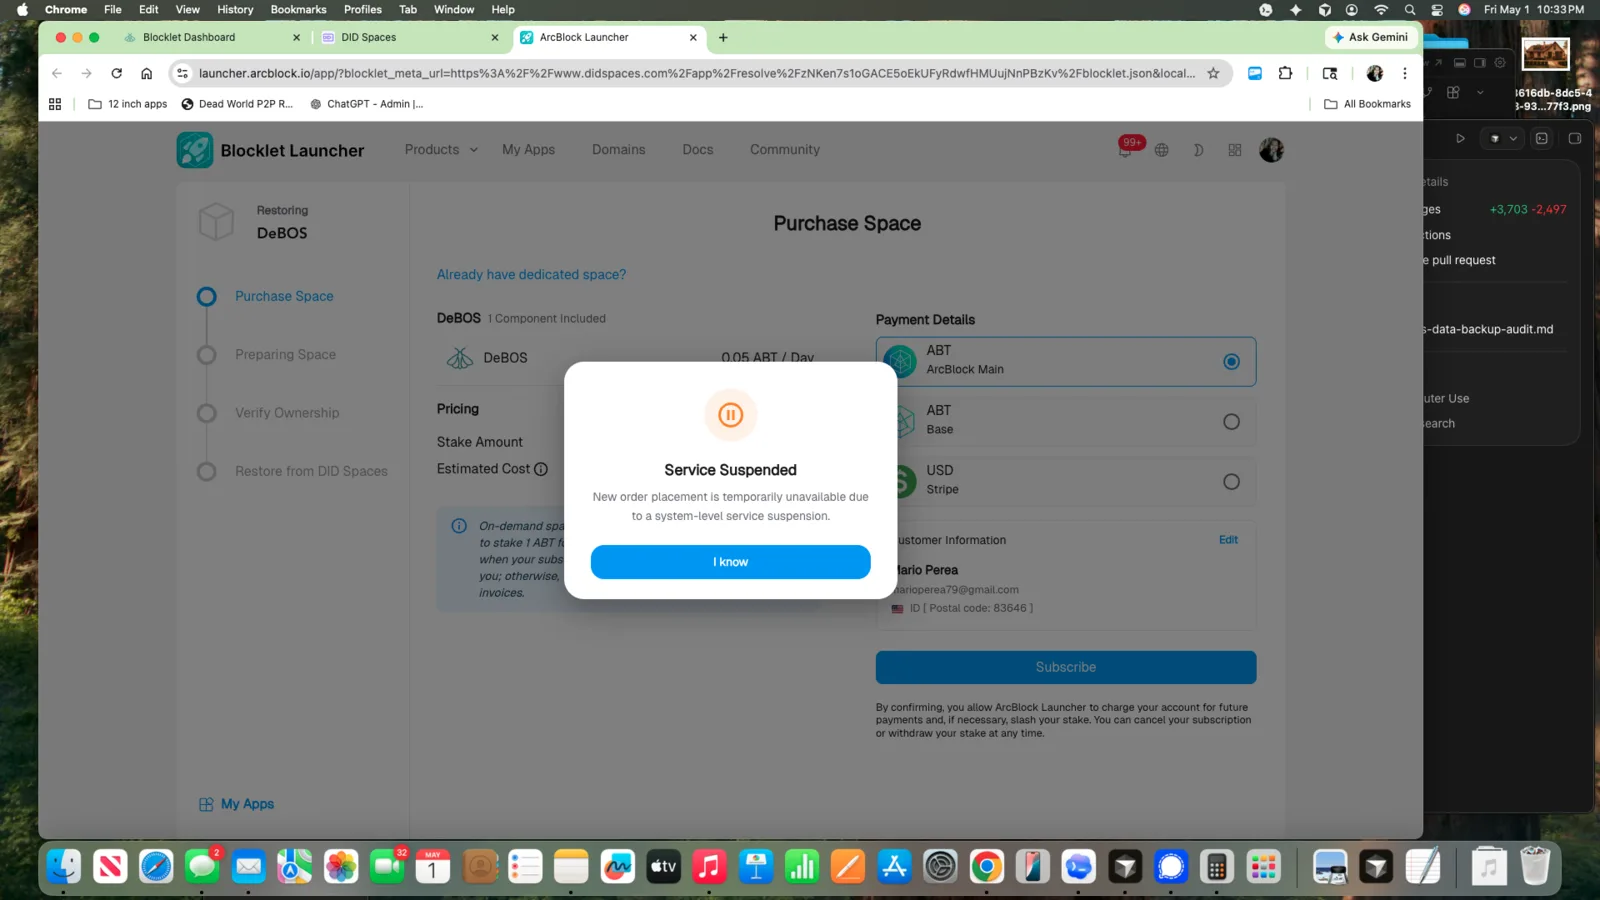The height and width of the screenshot is (900, 1600).
Task: Click Already have dedicated space link
Action: [531, 275]
